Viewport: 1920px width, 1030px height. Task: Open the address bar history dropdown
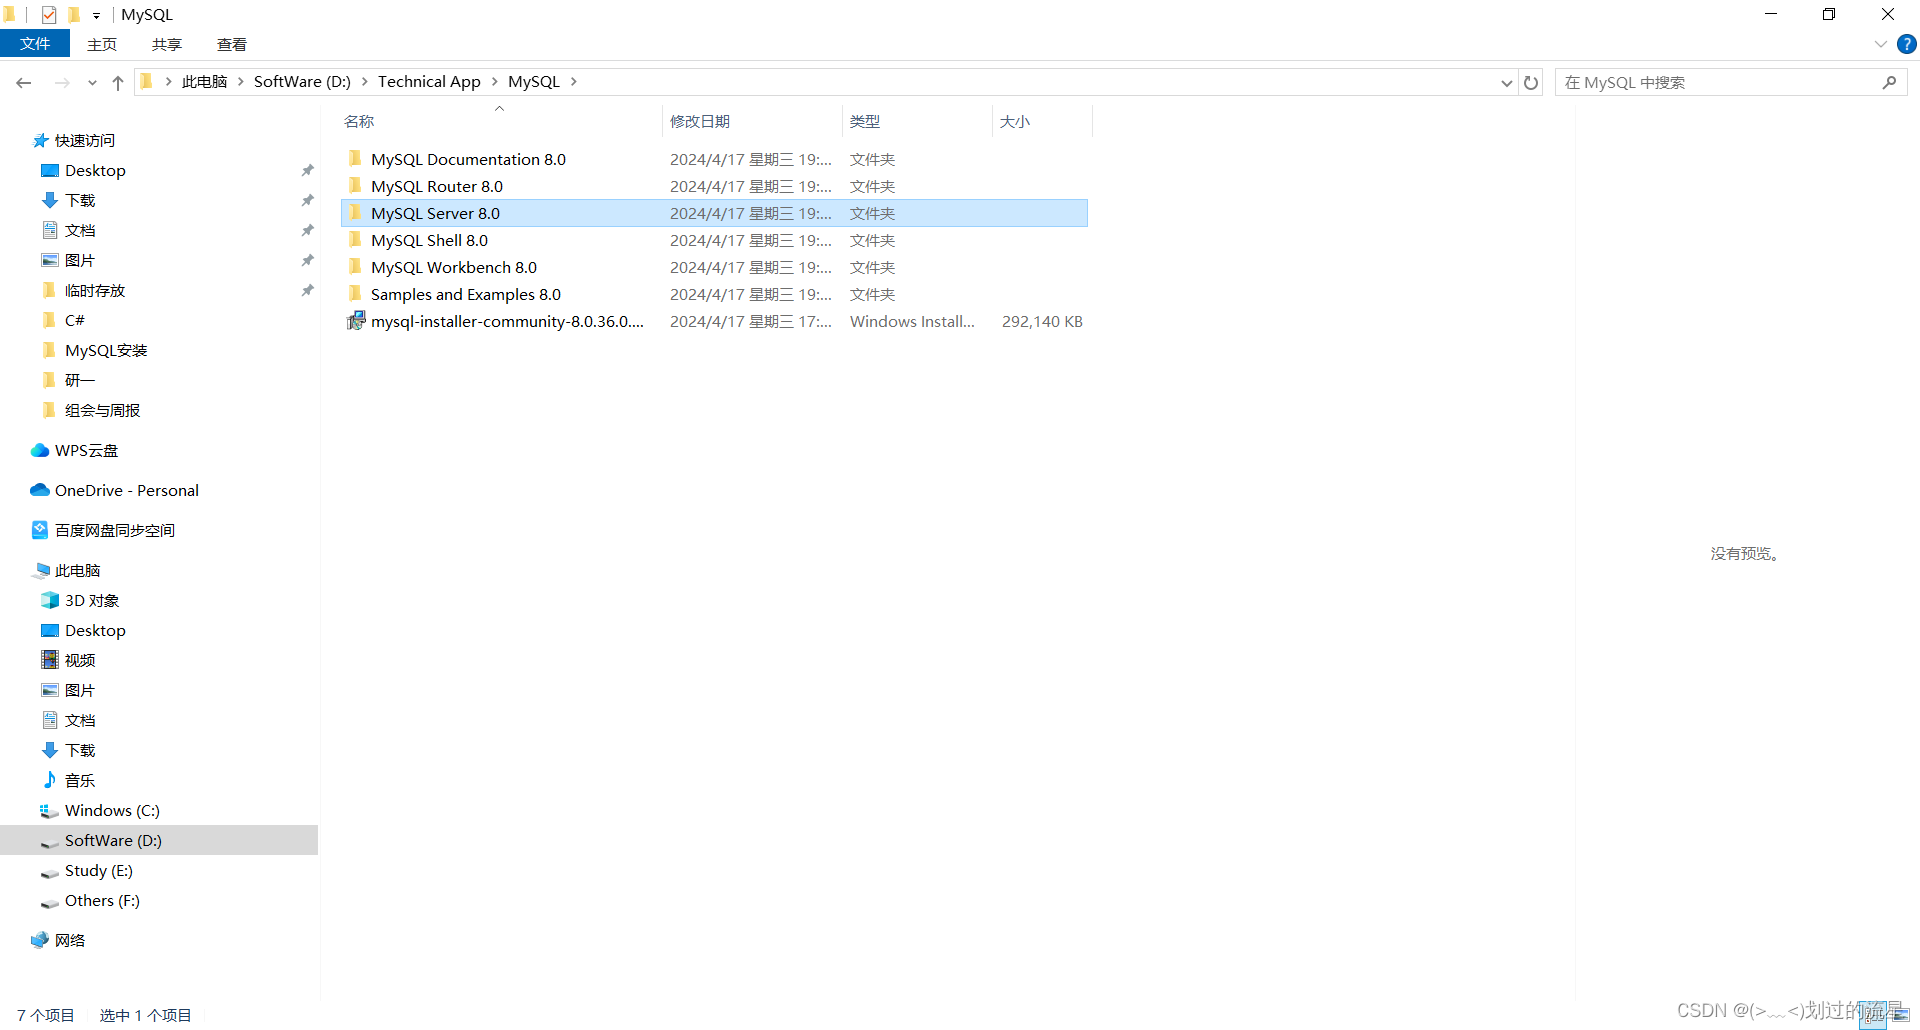pos(1507,83)
